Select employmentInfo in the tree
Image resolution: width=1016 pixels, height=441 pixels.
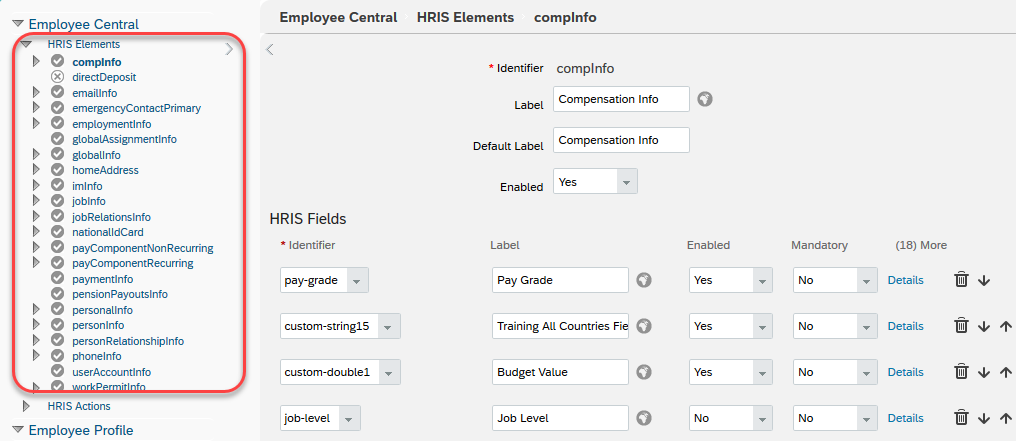pos(111,124)
